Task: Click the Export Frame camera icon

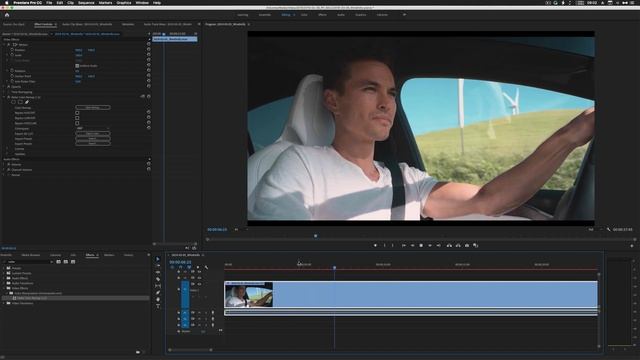Action: 467,246
